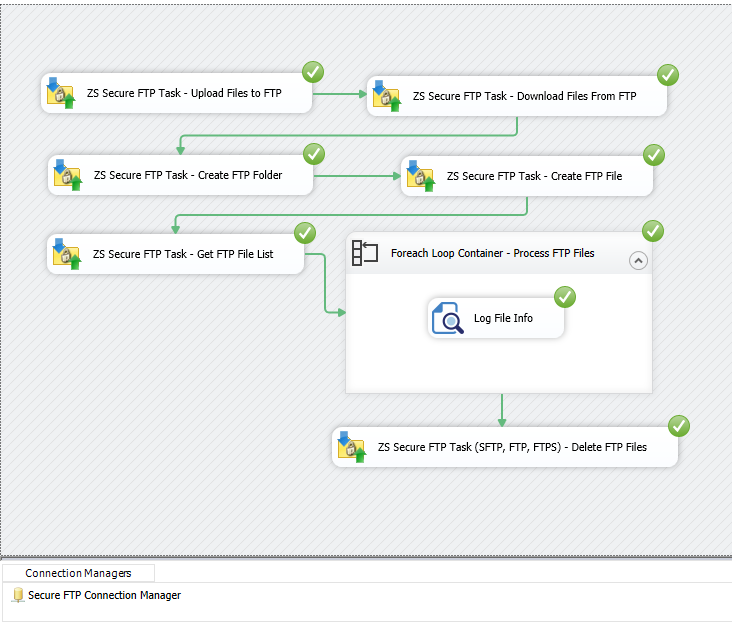Select the Delete FTP Files task icon
Screen dimensions: 732x623
pos(351,447)
